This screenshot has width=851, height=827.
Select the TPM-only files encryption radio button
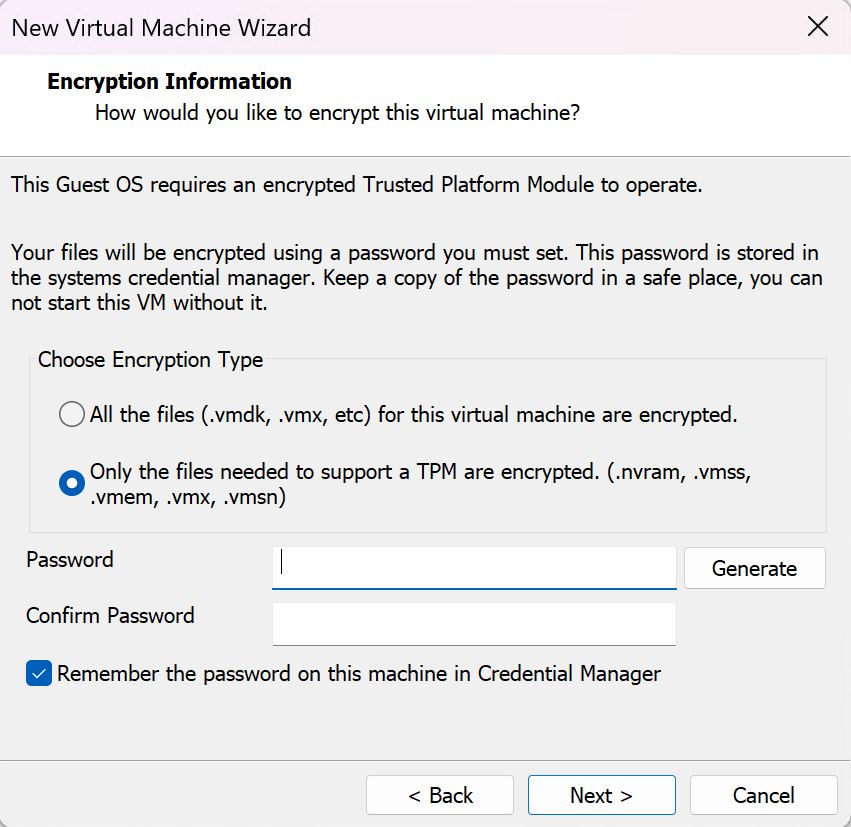coord(72,483)
